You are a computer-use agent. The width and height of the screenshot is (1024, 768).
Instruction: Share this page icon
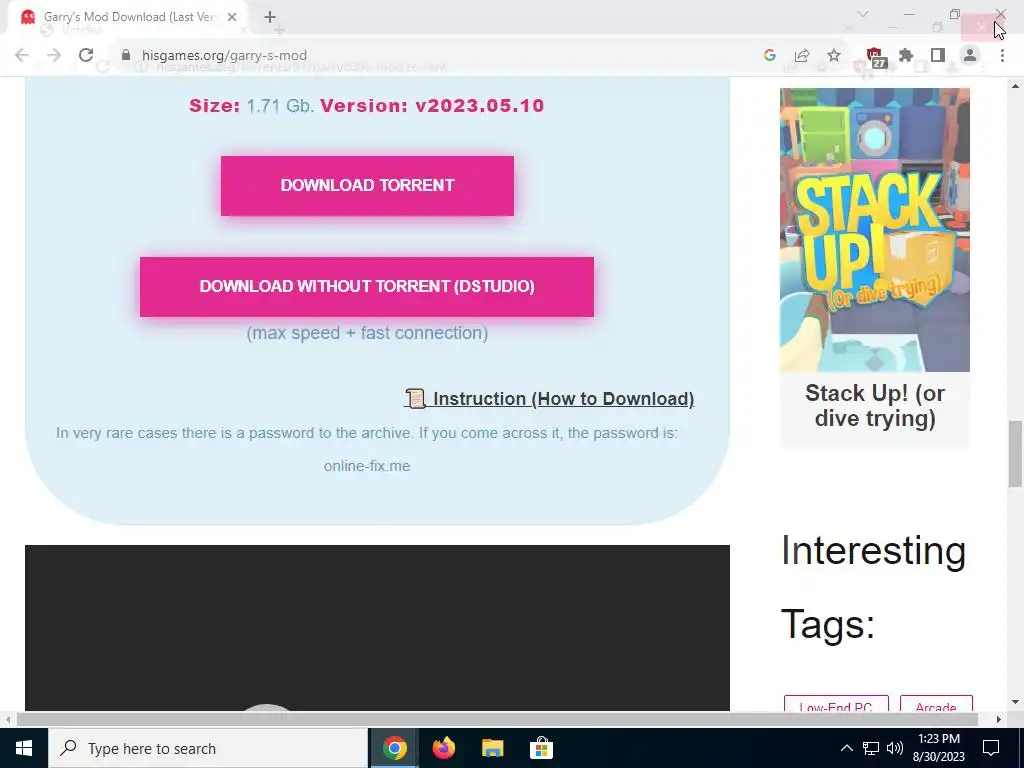802,56
